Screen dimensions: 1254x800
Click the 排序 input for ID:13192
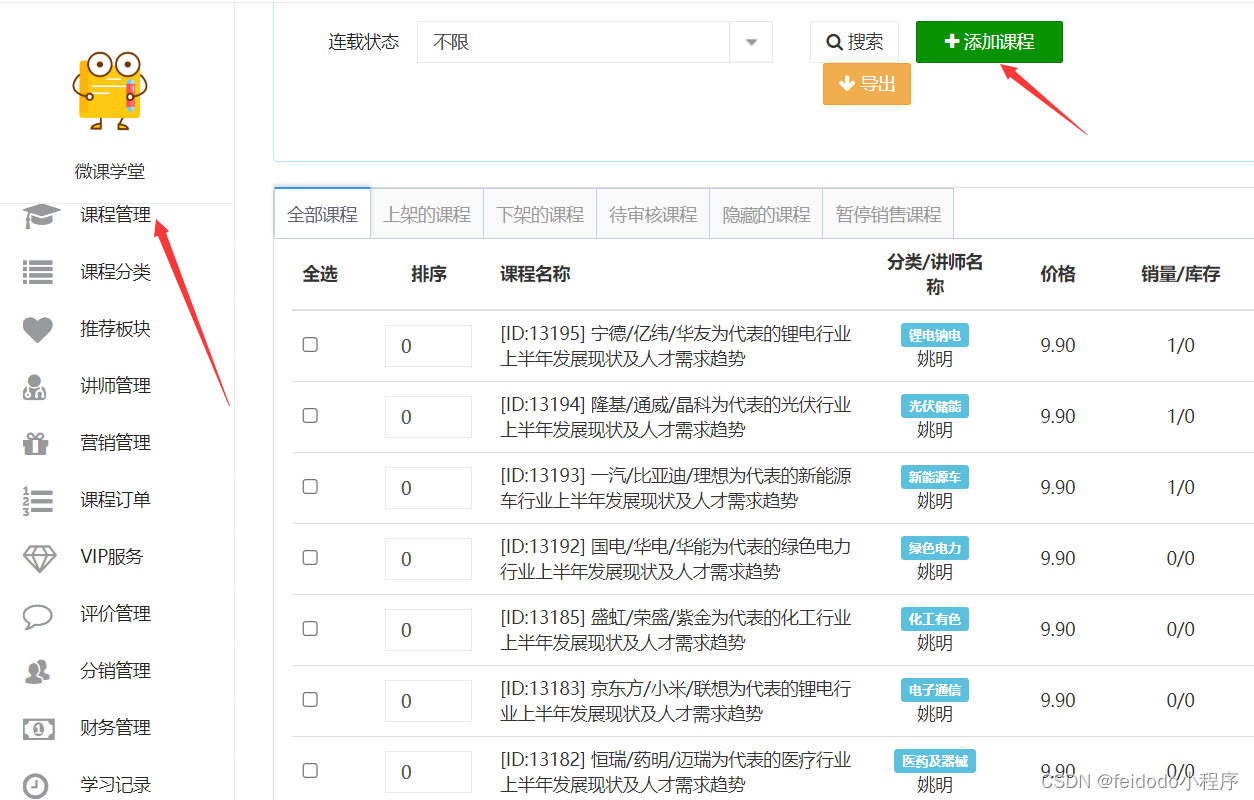coord(428,559)
